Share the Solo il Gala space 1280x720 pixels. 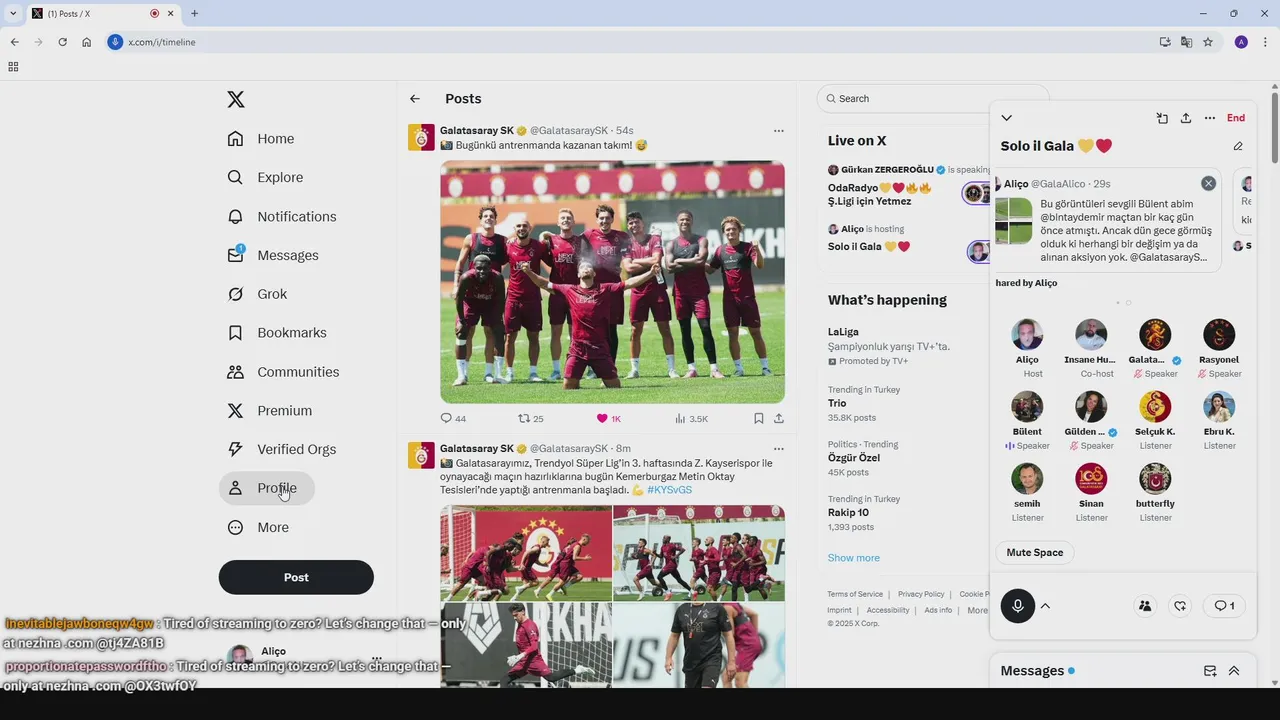pos(1186,118)
